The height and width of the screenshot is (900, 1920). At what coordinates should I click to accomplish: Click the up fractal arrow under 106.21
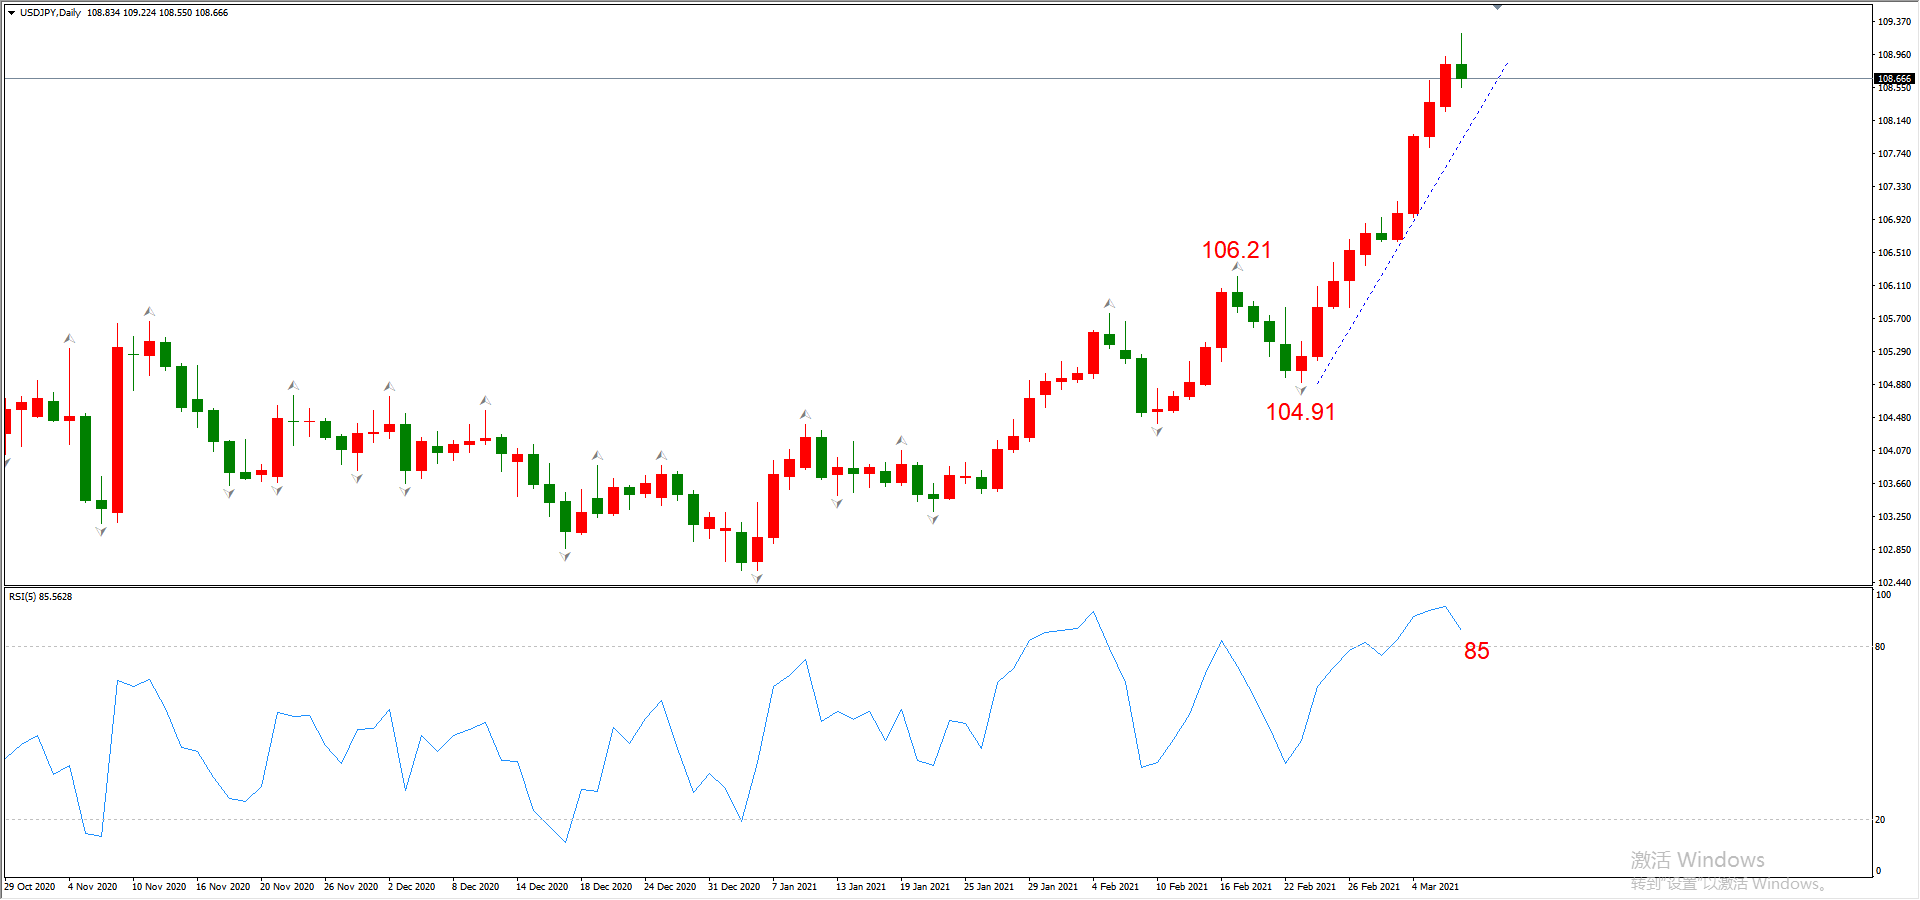tap(1238, 268)
